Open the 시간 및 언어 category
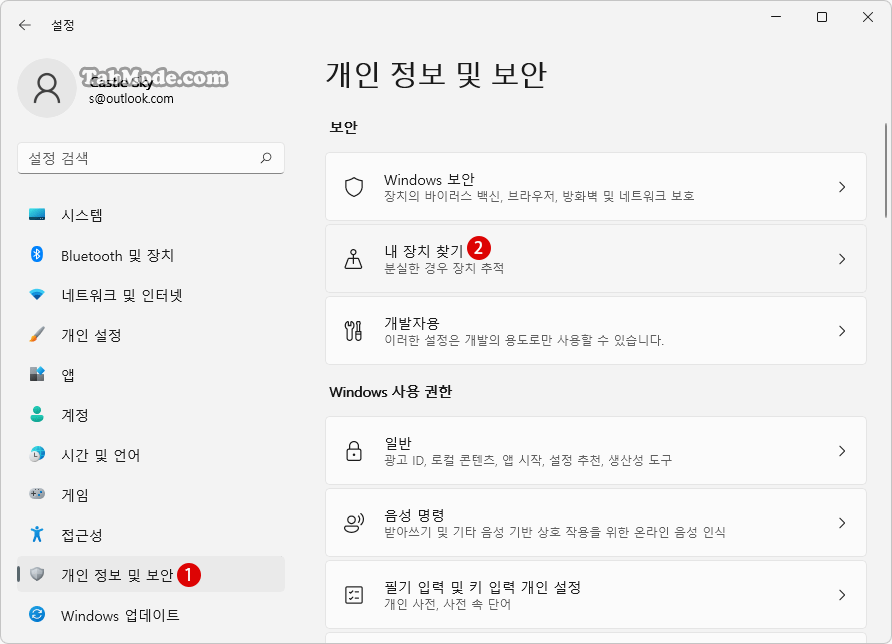This screenshot has width=892, height=644. tap(151, 455)
